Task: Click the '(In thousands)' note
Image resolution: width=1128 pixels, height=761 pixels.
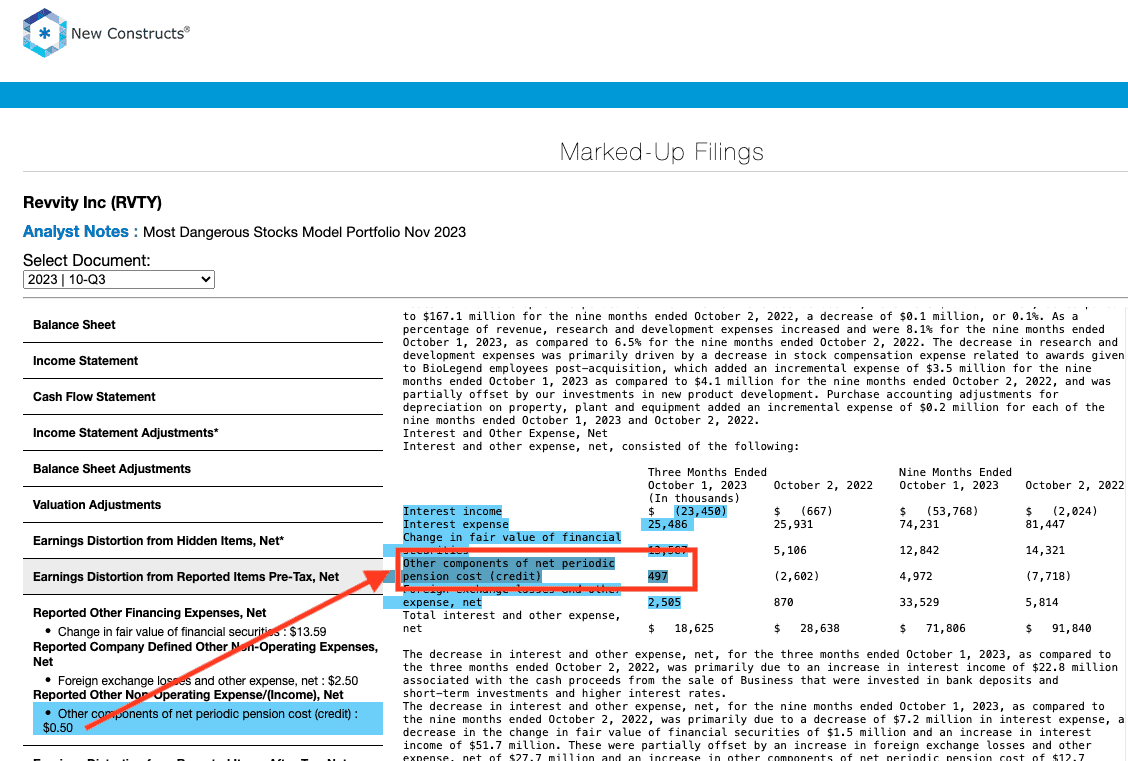Action: pyautogui.click(x=693, y=498)
